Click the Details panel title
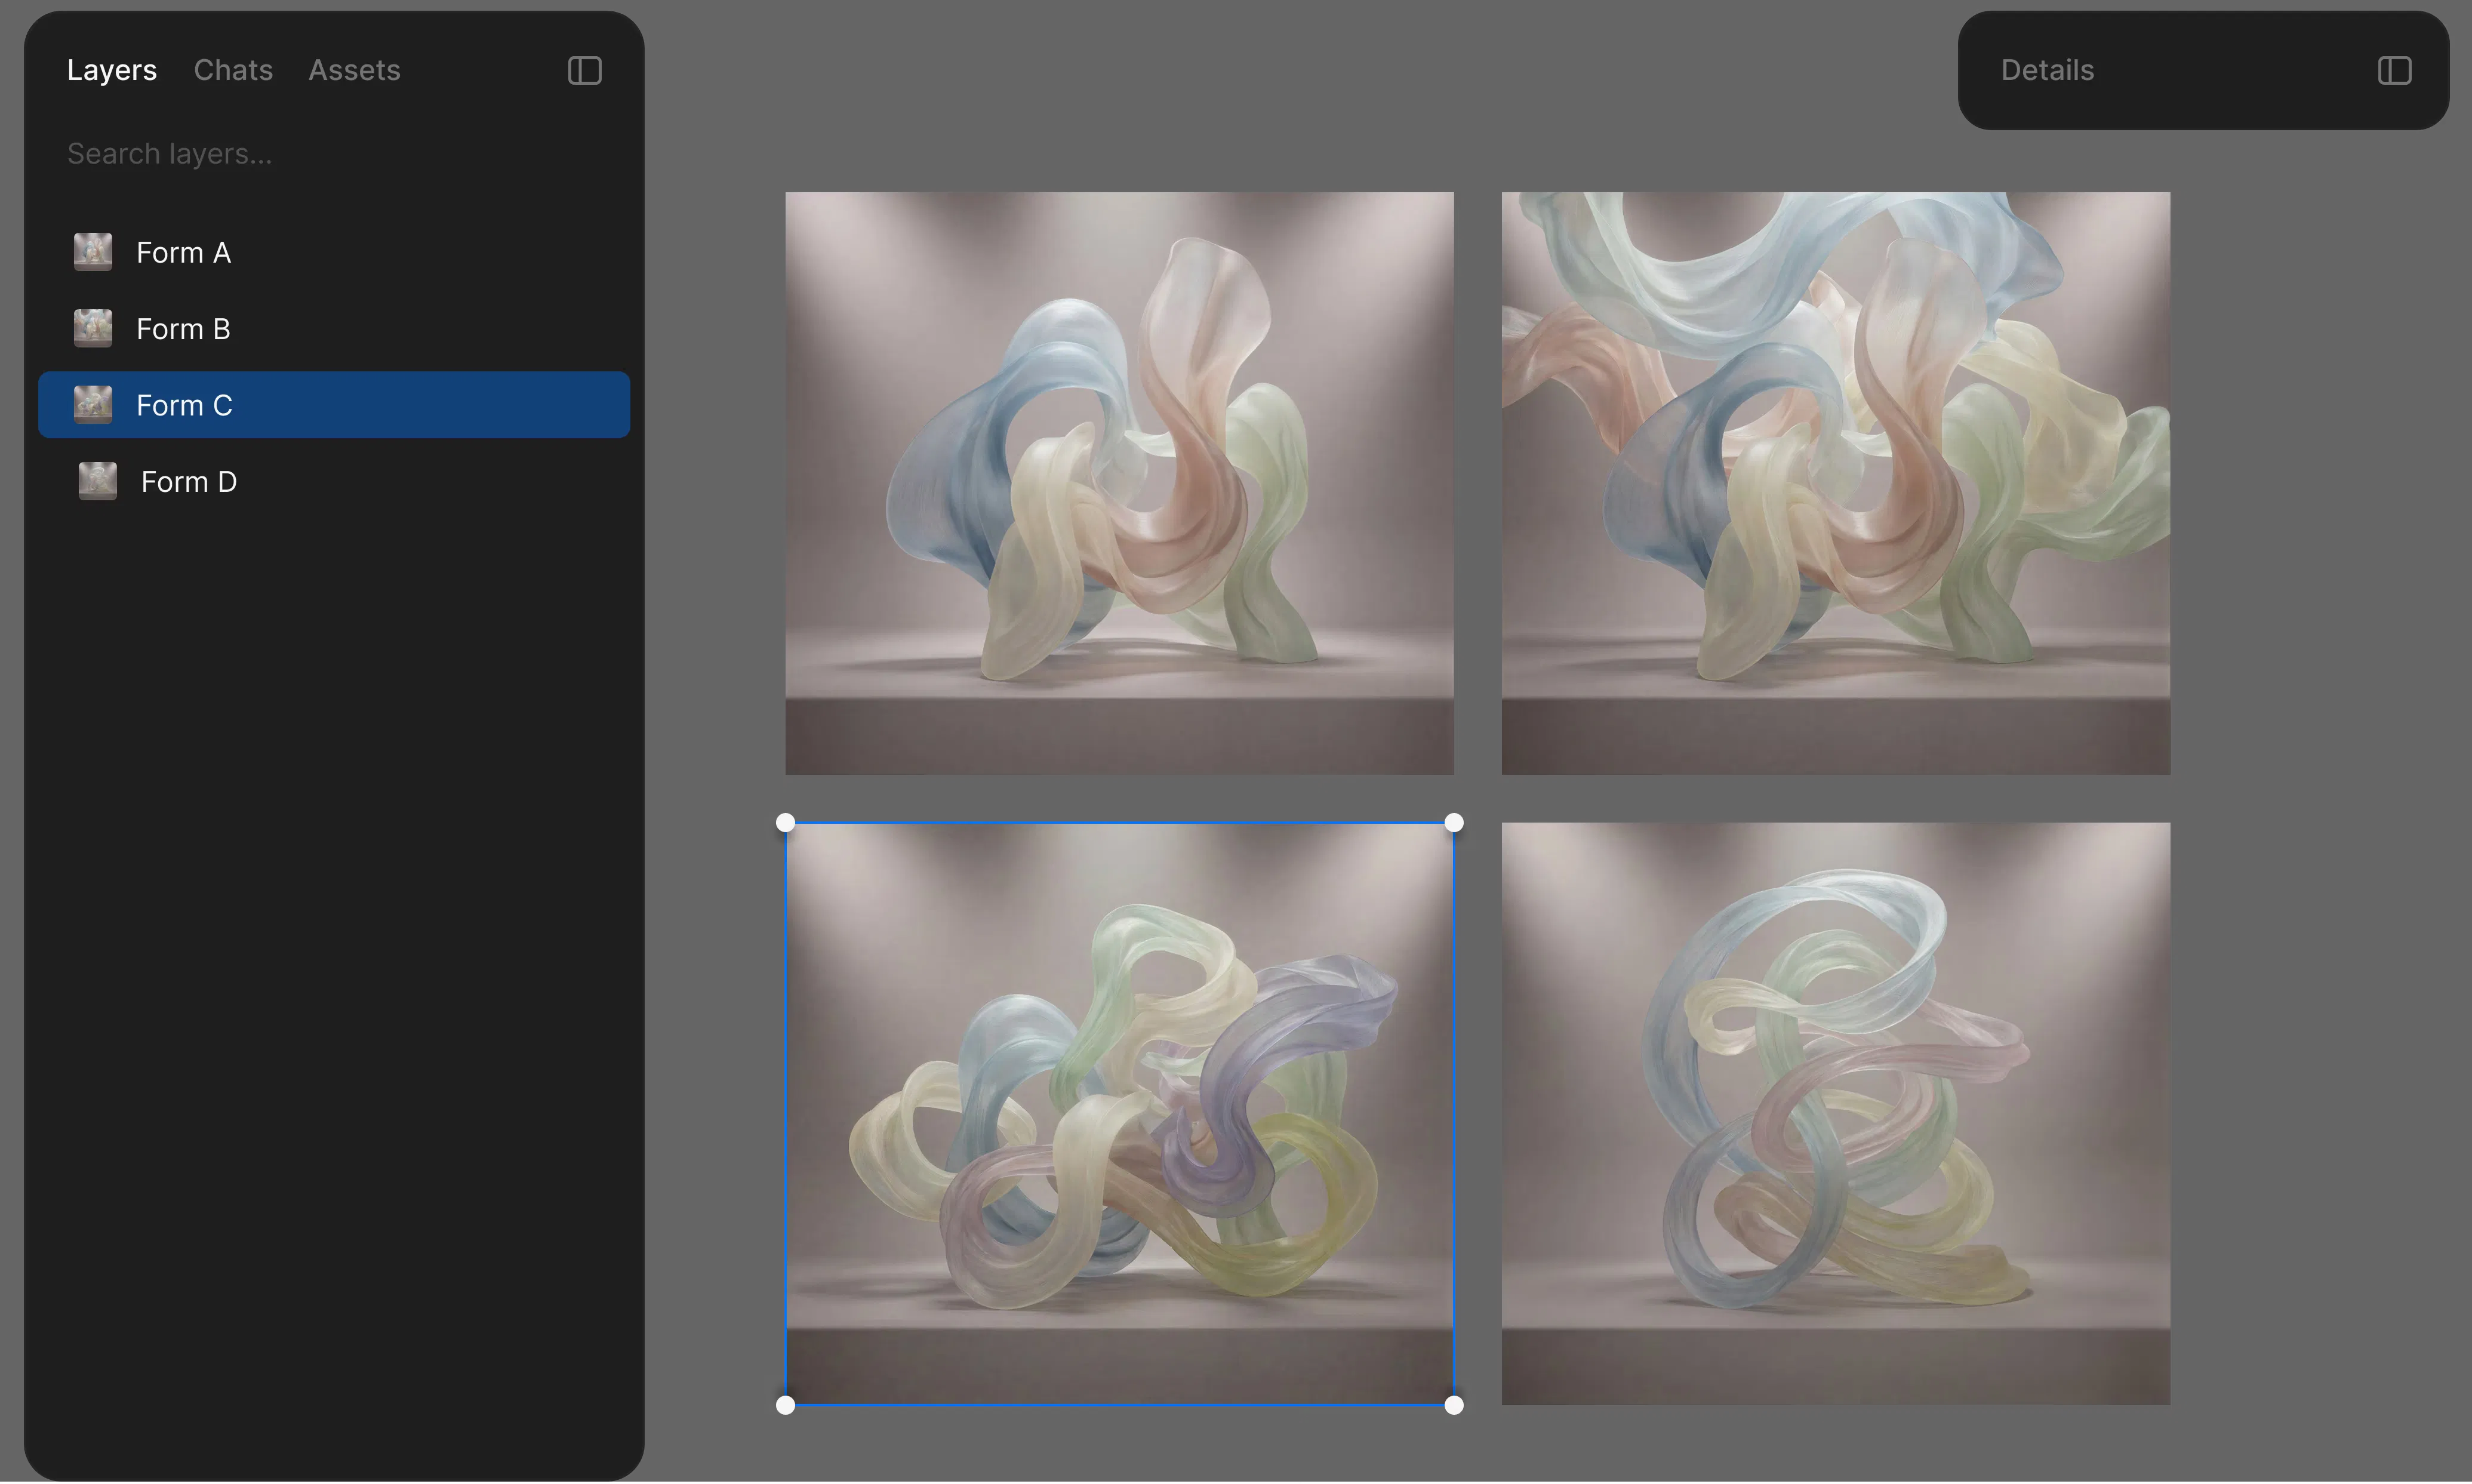Viewport: 2472px width, 1484px height. [x=2047, y=70]
